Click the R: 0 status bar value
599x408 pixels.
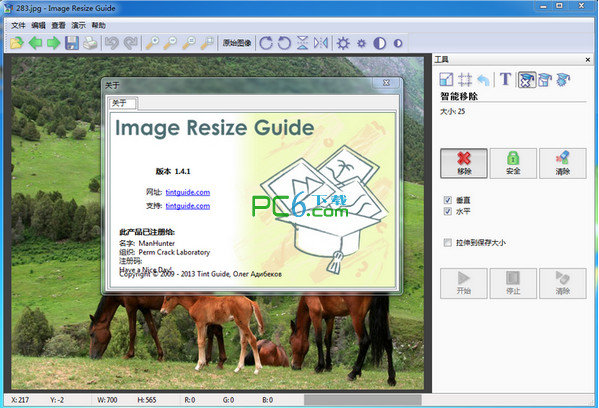(189, 400)
